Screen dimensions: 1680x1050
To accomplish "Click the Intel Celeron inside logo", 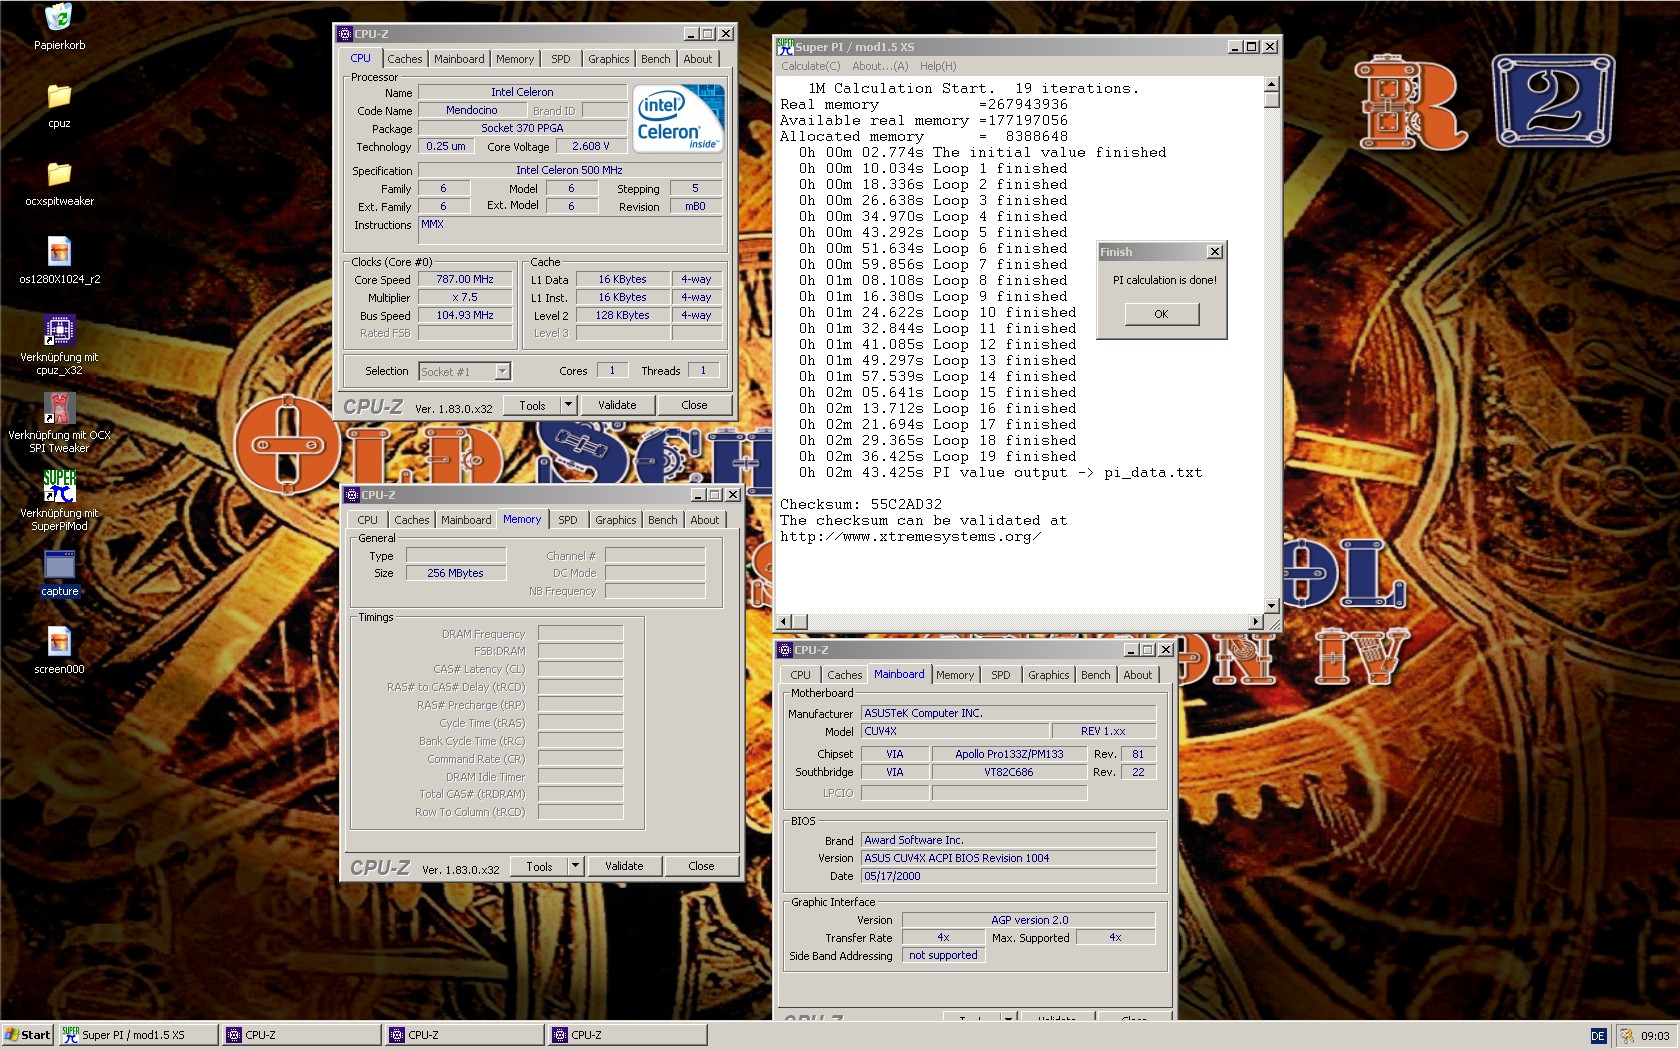I will pos(678,117).
